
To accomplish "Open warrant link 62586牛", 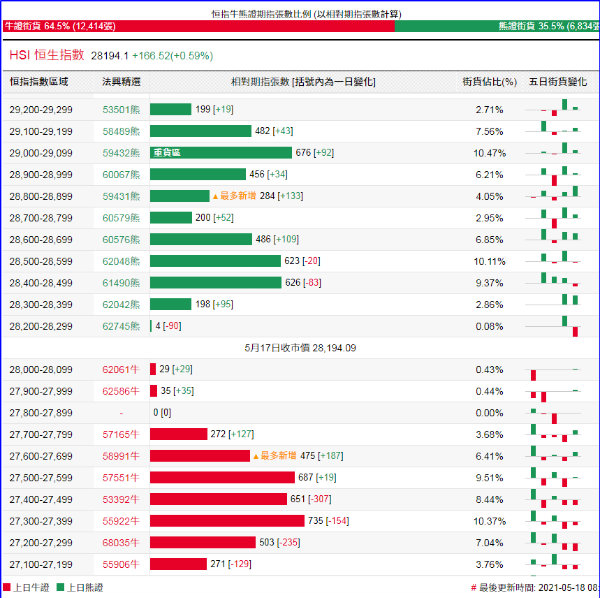I will click(x=121, y=391).
